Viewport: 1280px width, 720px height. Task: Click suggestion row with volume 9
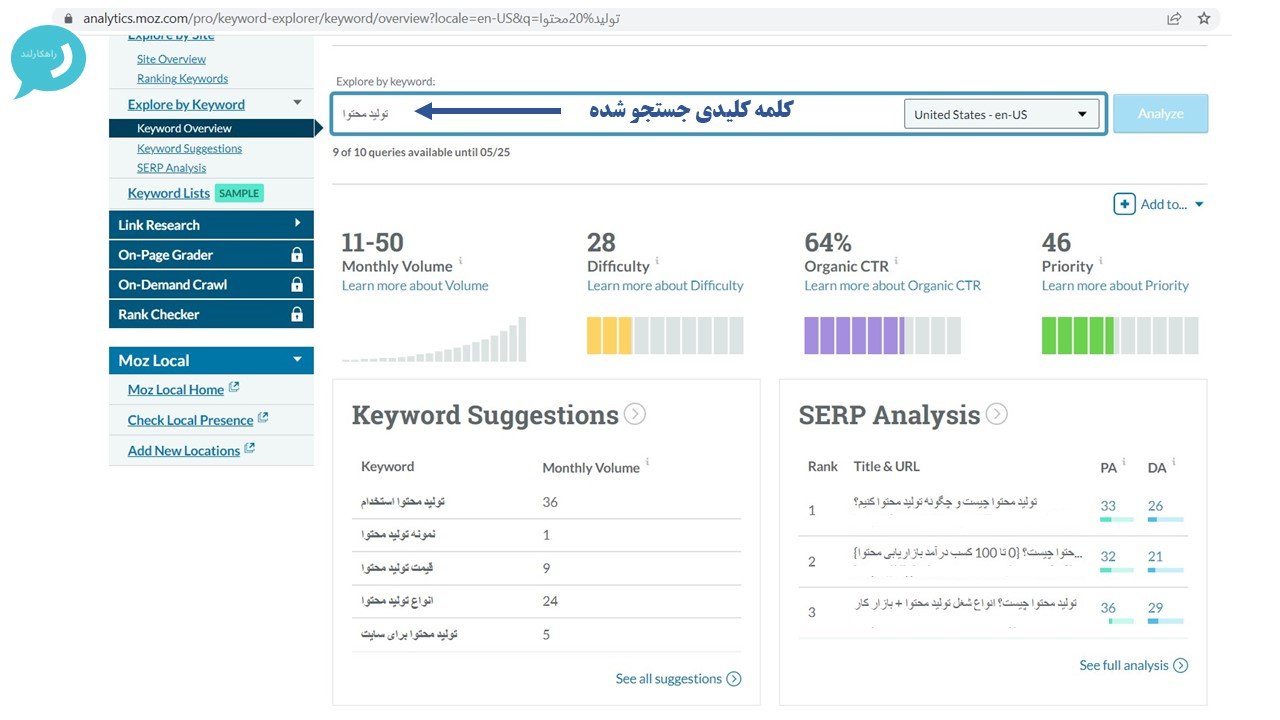546,568
